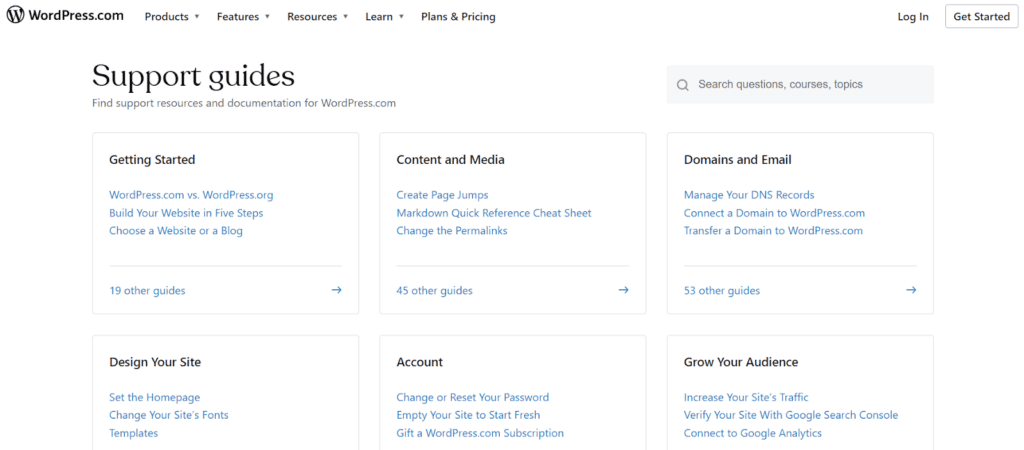Click the arrow in Getting Started card

pos(336,290)
